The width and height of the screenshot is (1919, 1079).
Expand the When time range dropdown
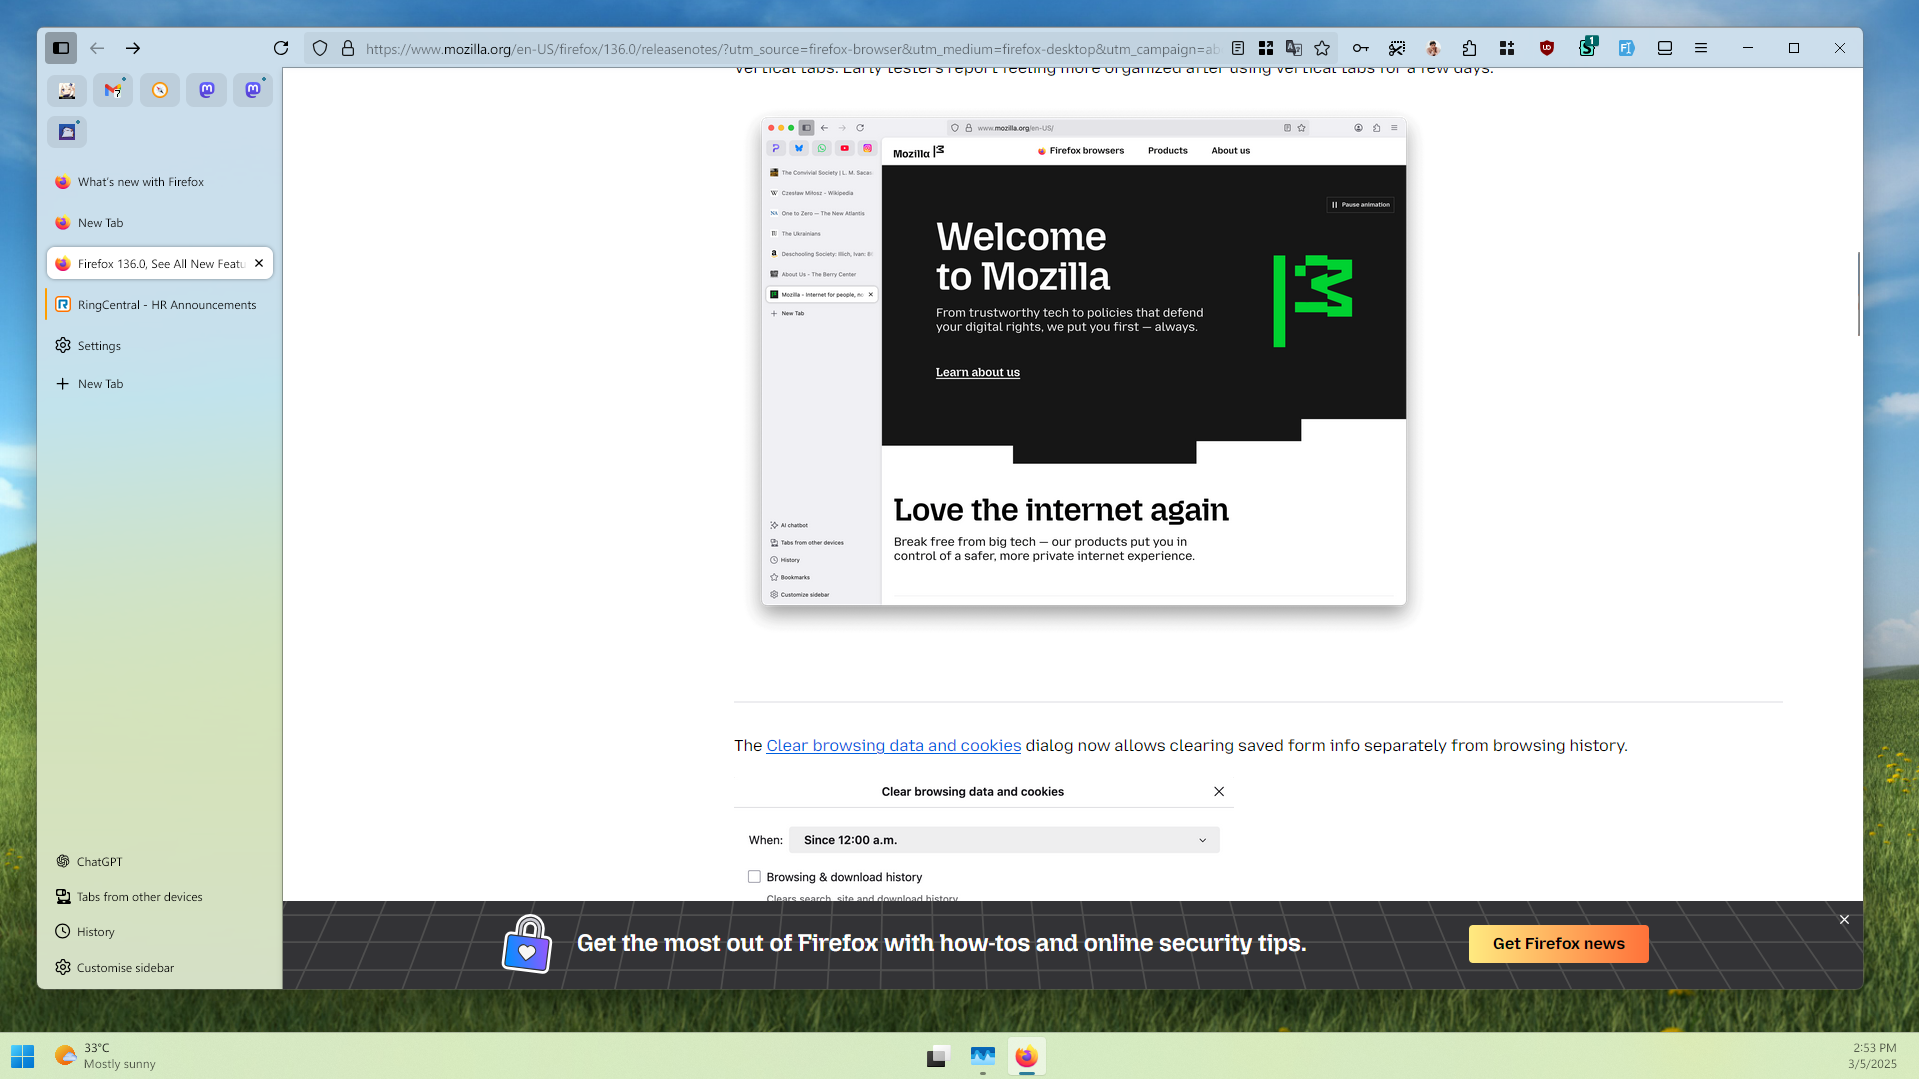pyautogui.click(x=1004, y=840)
